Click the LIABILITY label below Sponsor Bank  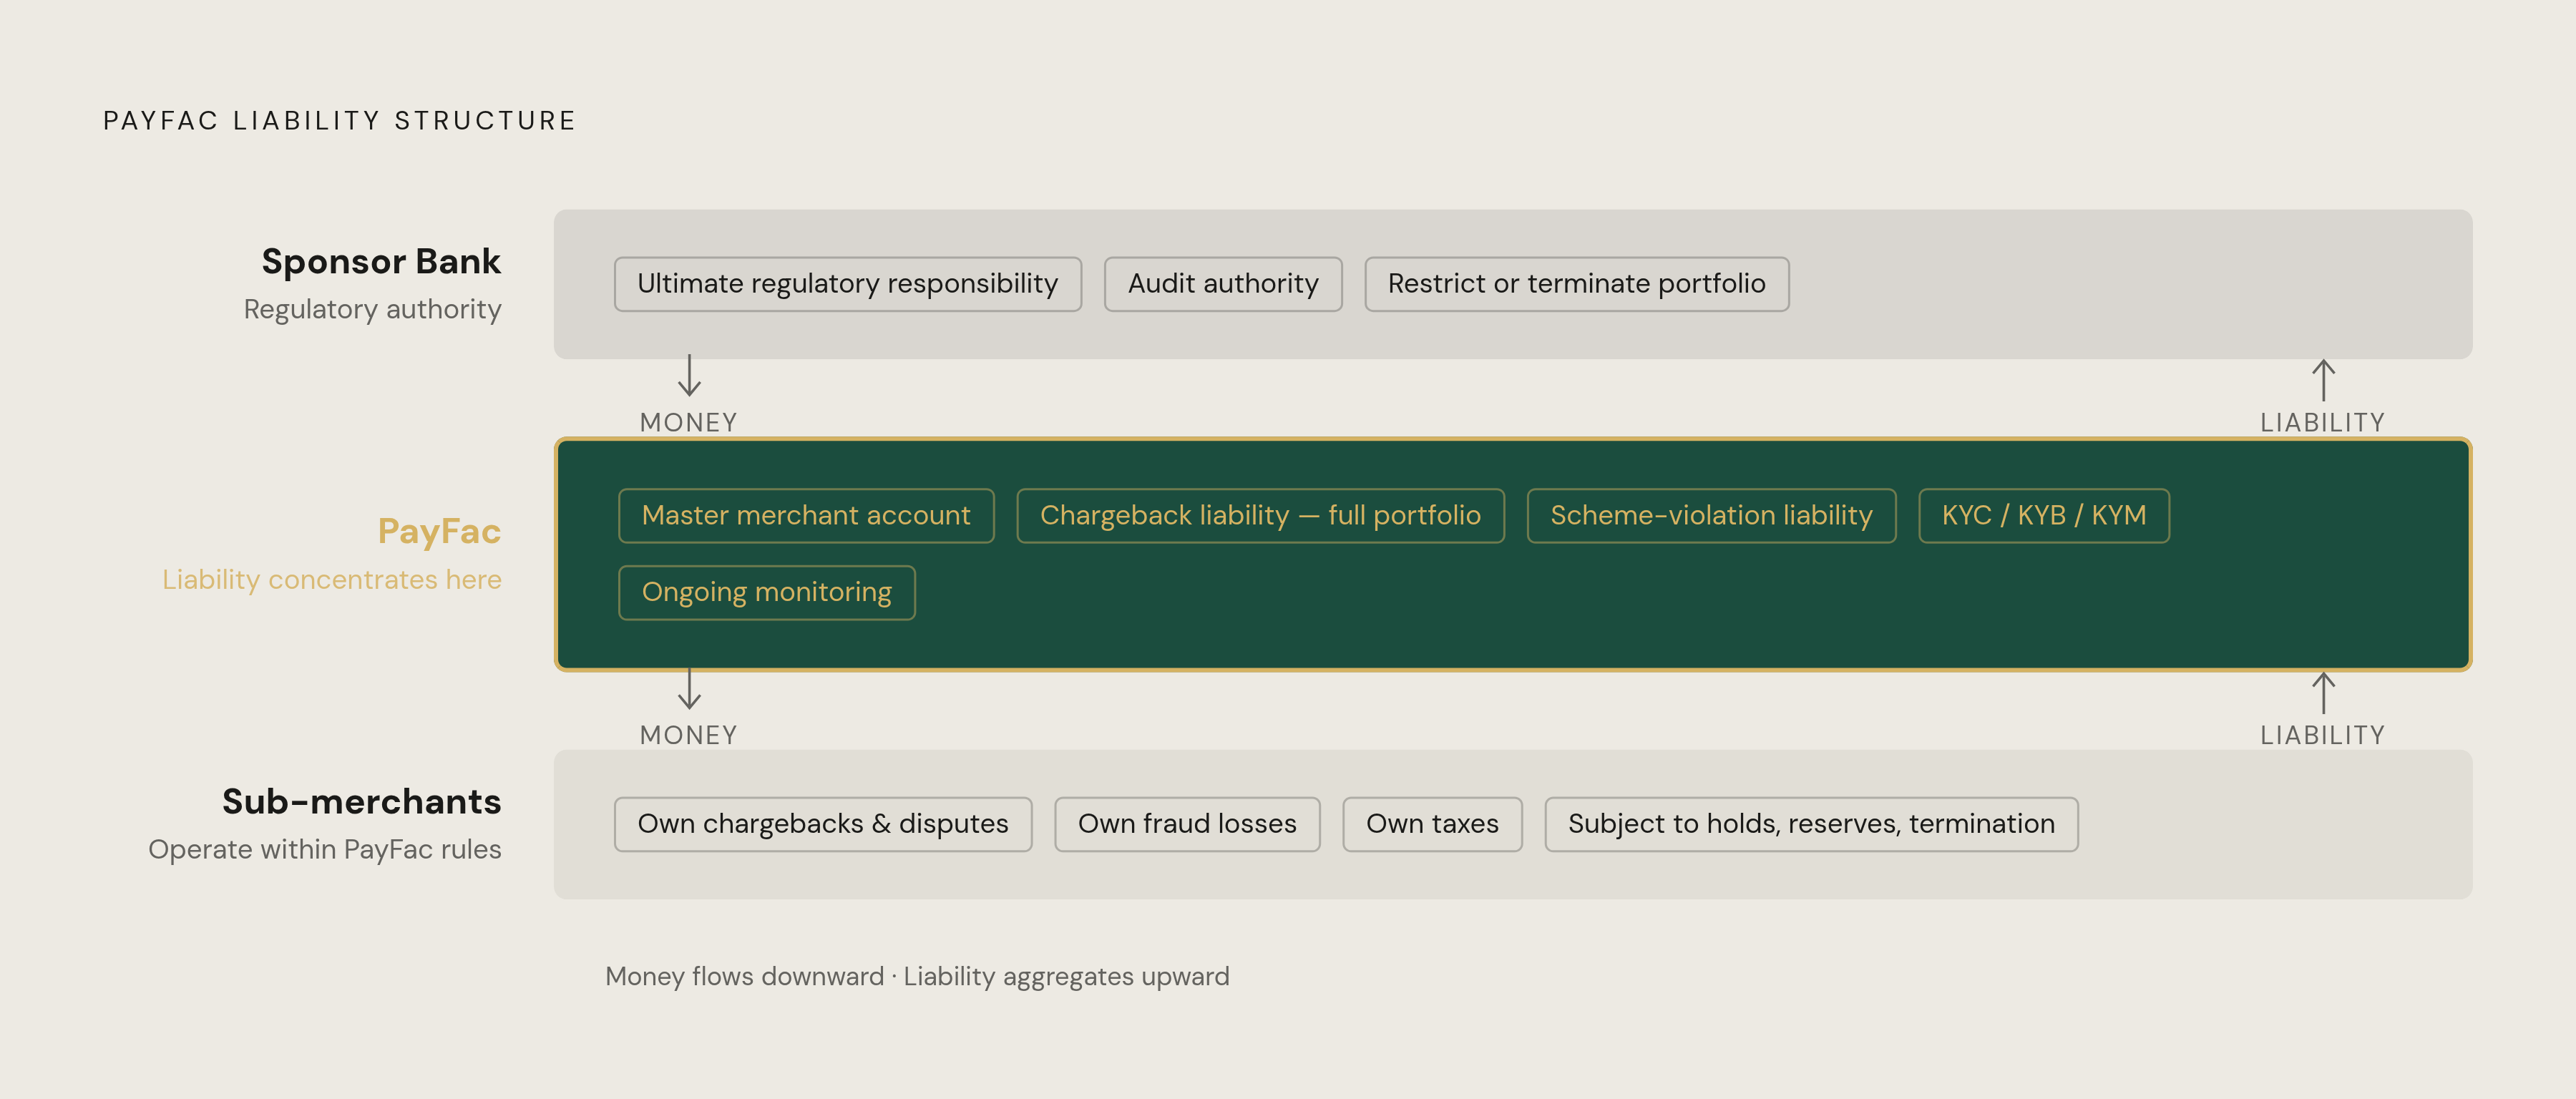click(x=2322, y=423)
